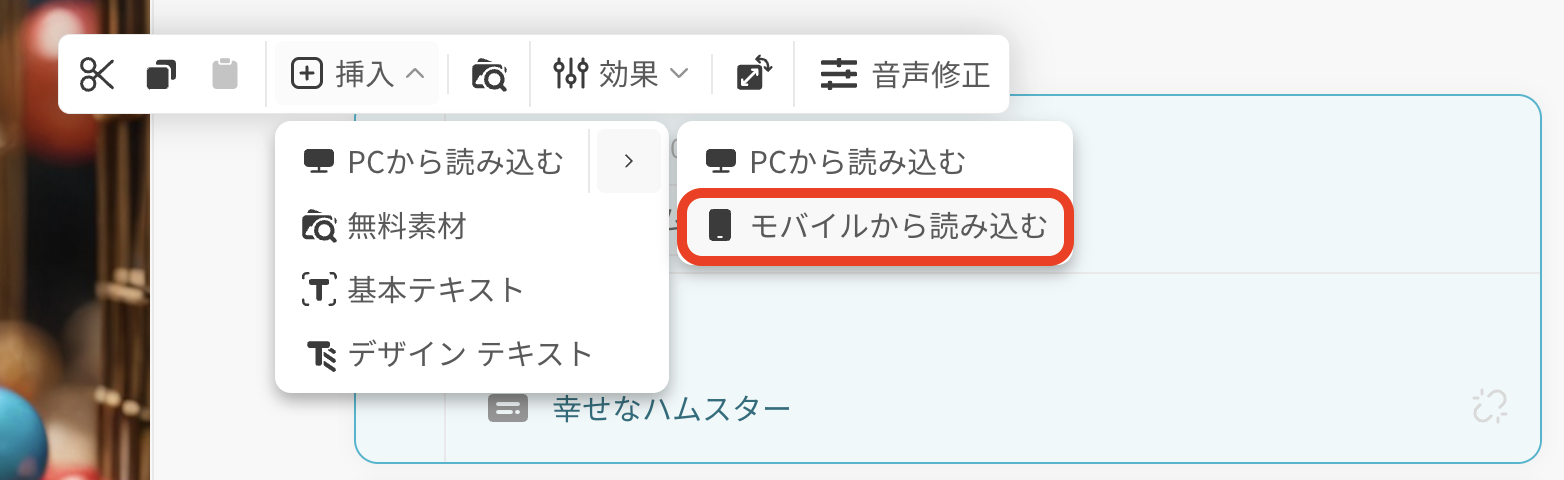1564x480 pixels.
Task: Click the resize/rotate swap icon
Action: (x=754, y=74)
